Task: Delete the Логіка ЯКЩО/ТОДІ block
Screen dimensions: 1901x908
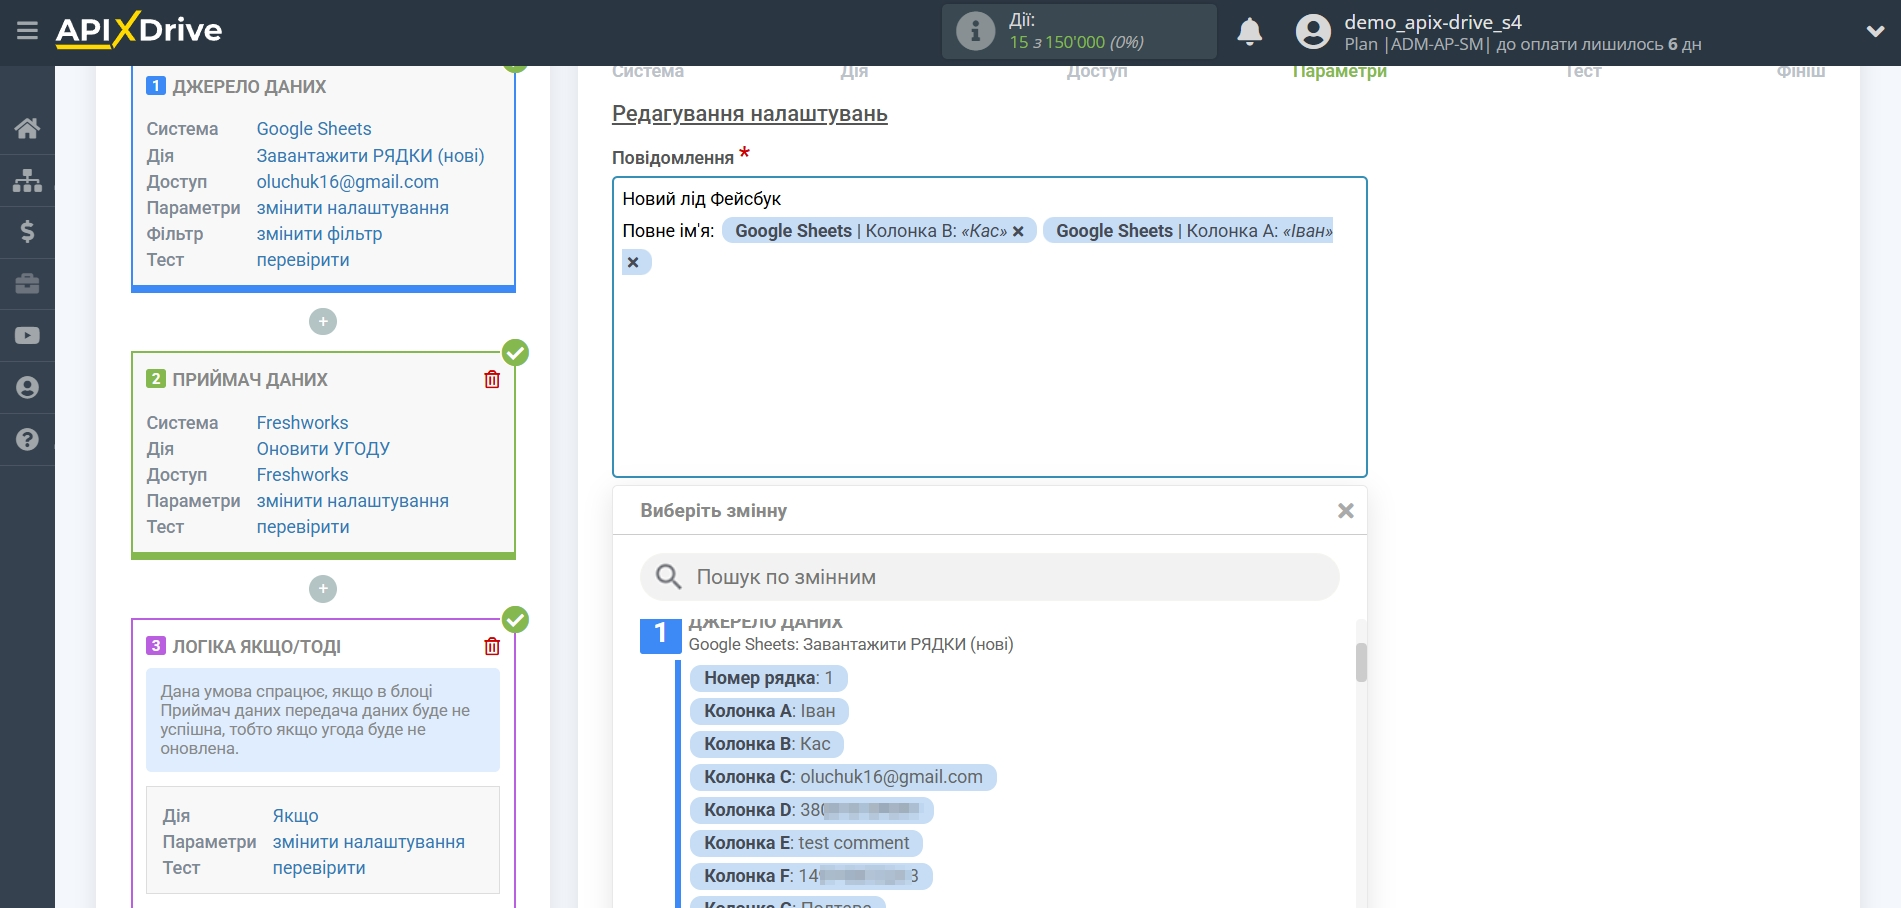Action: (492, 647)
